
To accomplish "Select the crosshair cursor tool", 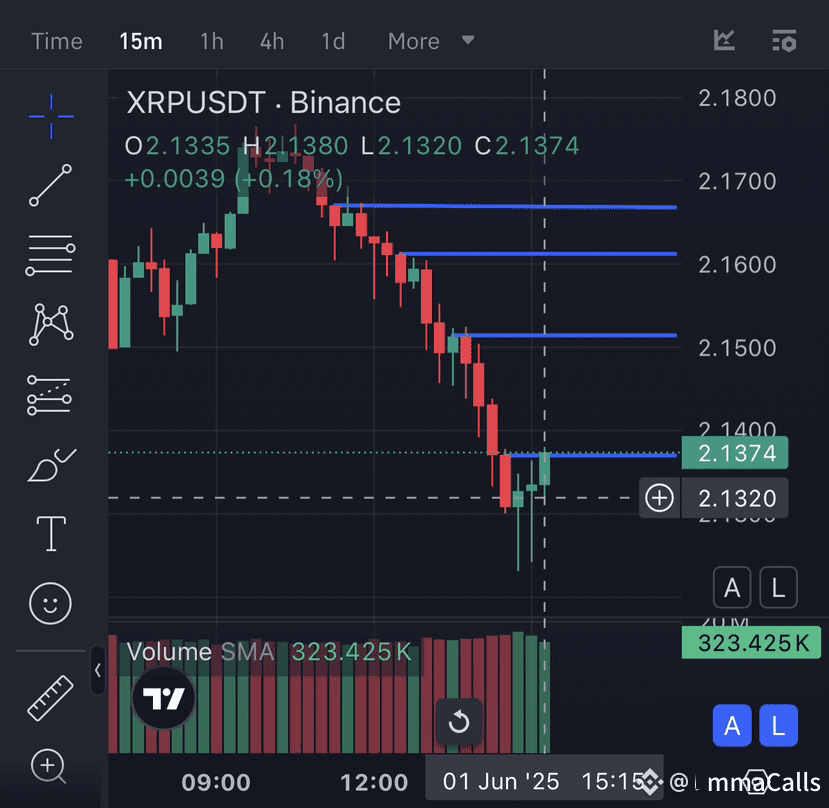I will tap(50, 116).
